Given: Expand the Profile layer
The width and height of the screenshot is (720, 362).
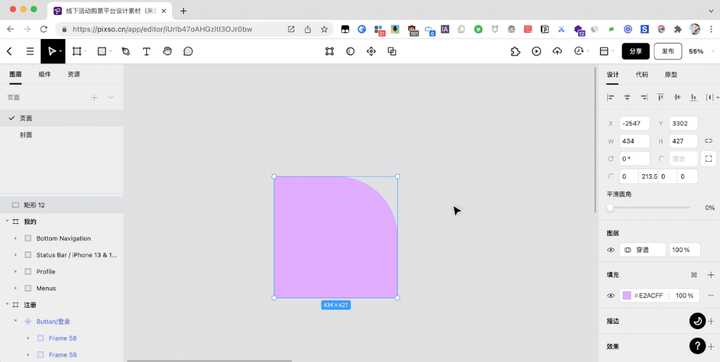Looking at the screenshot, I should [15, 272].
